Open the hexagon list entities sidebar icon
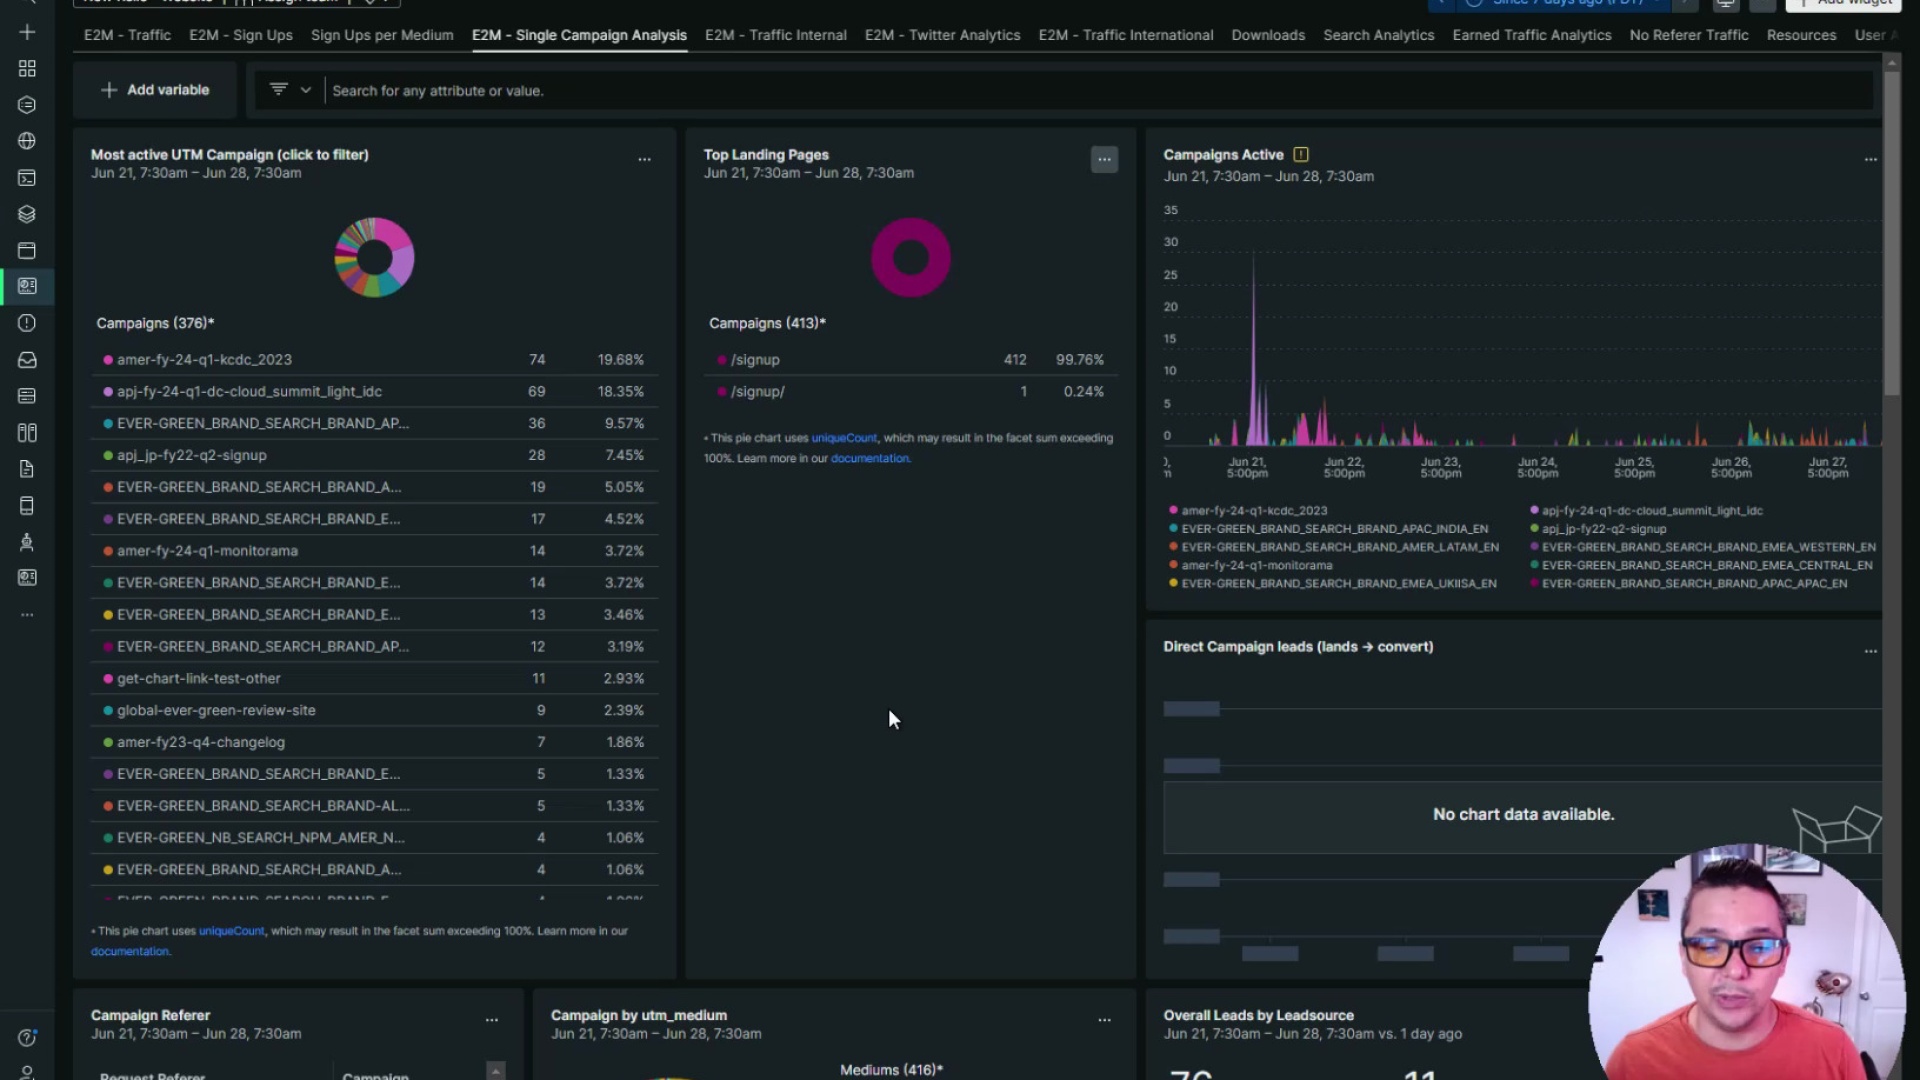This screenshot has height=1080, width=1920. point(27,105)
